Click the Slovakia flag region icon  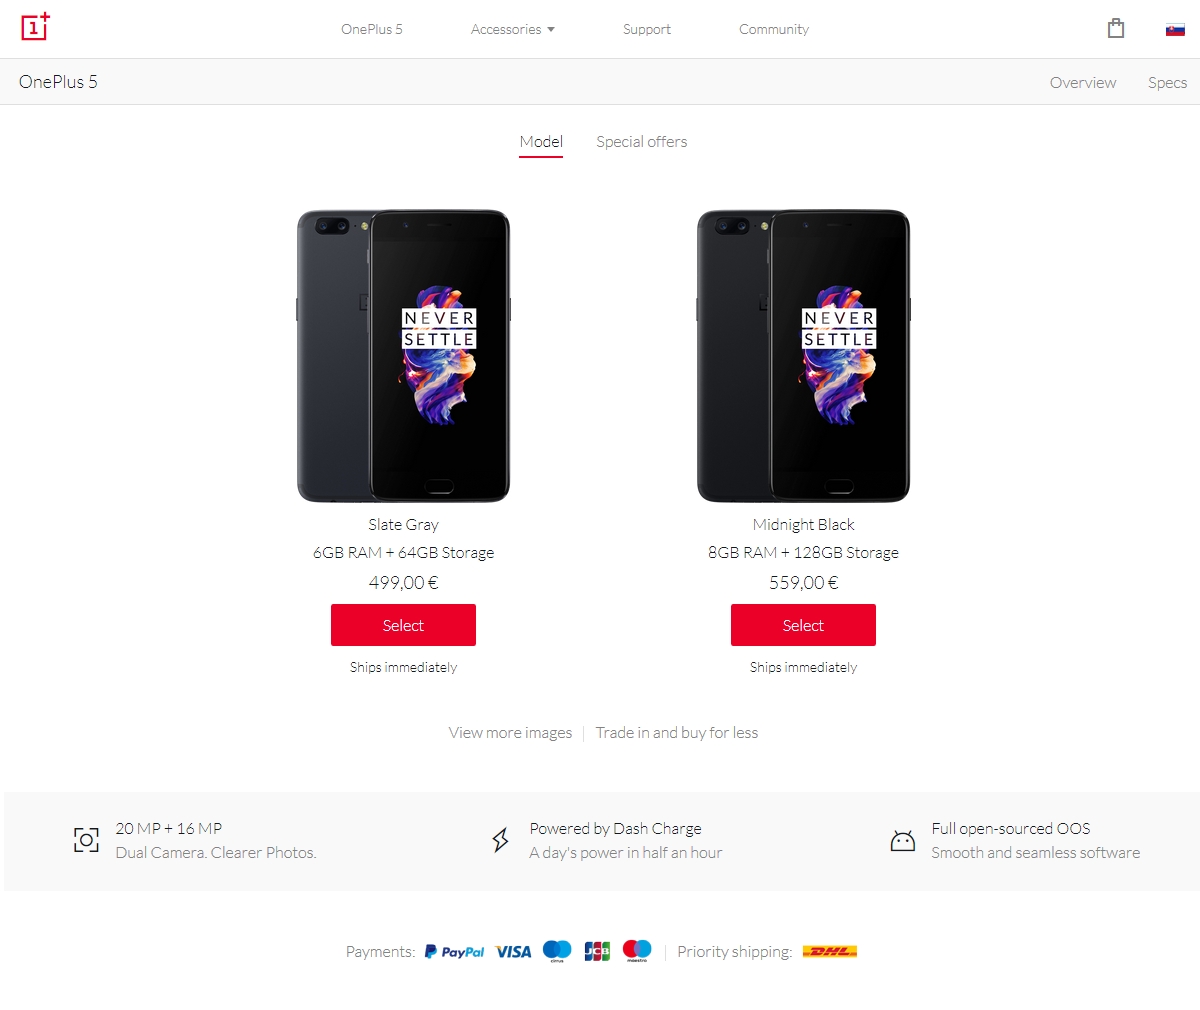click(x=1175, y=29)
